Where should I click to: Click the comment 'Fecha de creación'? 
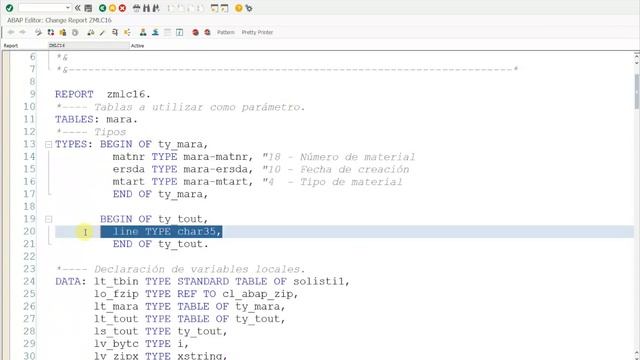click(x=354, y=169)
